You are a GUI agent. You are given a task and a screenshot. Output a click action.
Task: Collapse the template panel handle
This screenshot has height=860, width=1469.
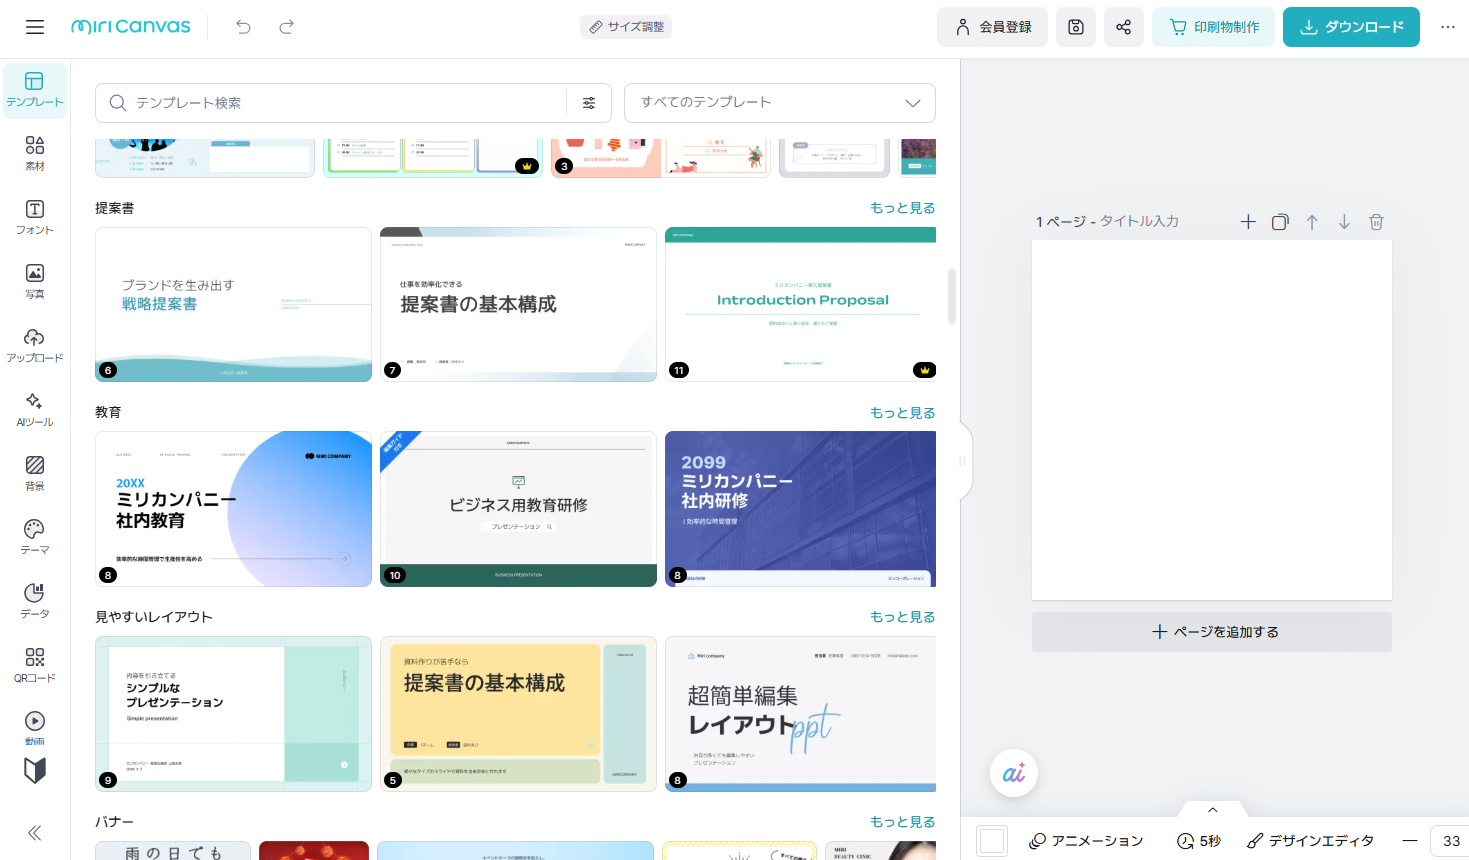click(x=963, y=461)
